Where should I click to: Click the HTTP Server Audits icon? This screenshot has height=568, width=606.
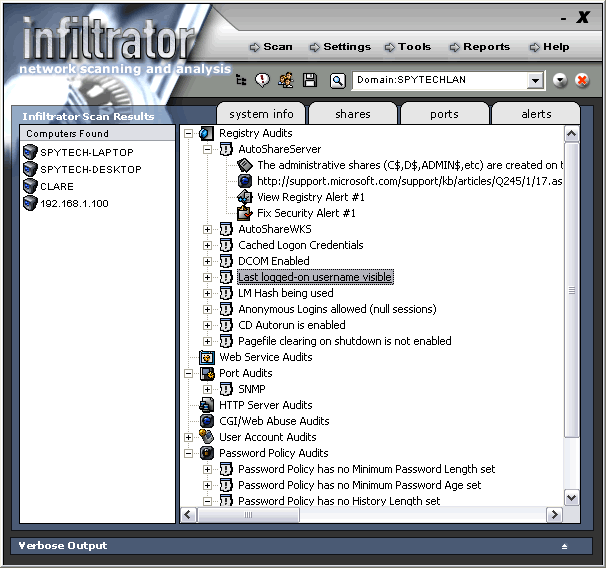(x=207, y=405)
